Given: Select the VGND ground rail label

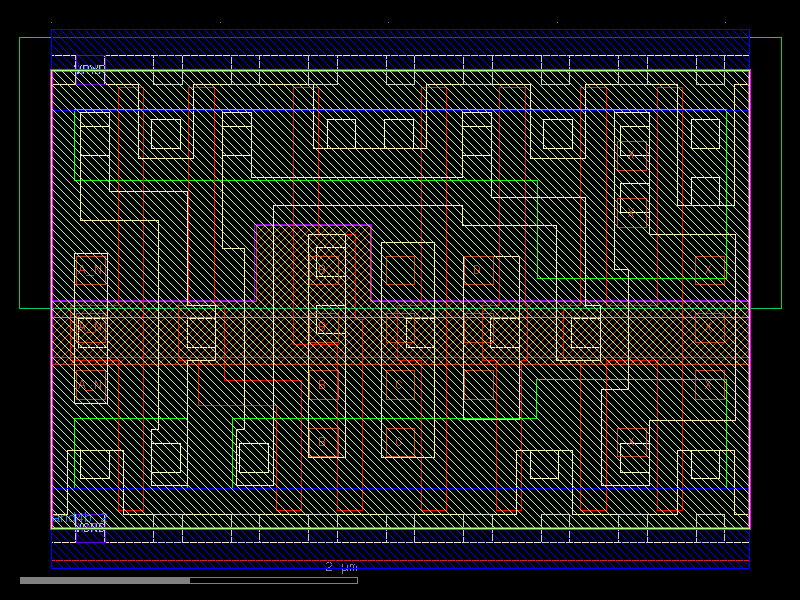Looking at the screenshot, I should click(x=92, y=527).
